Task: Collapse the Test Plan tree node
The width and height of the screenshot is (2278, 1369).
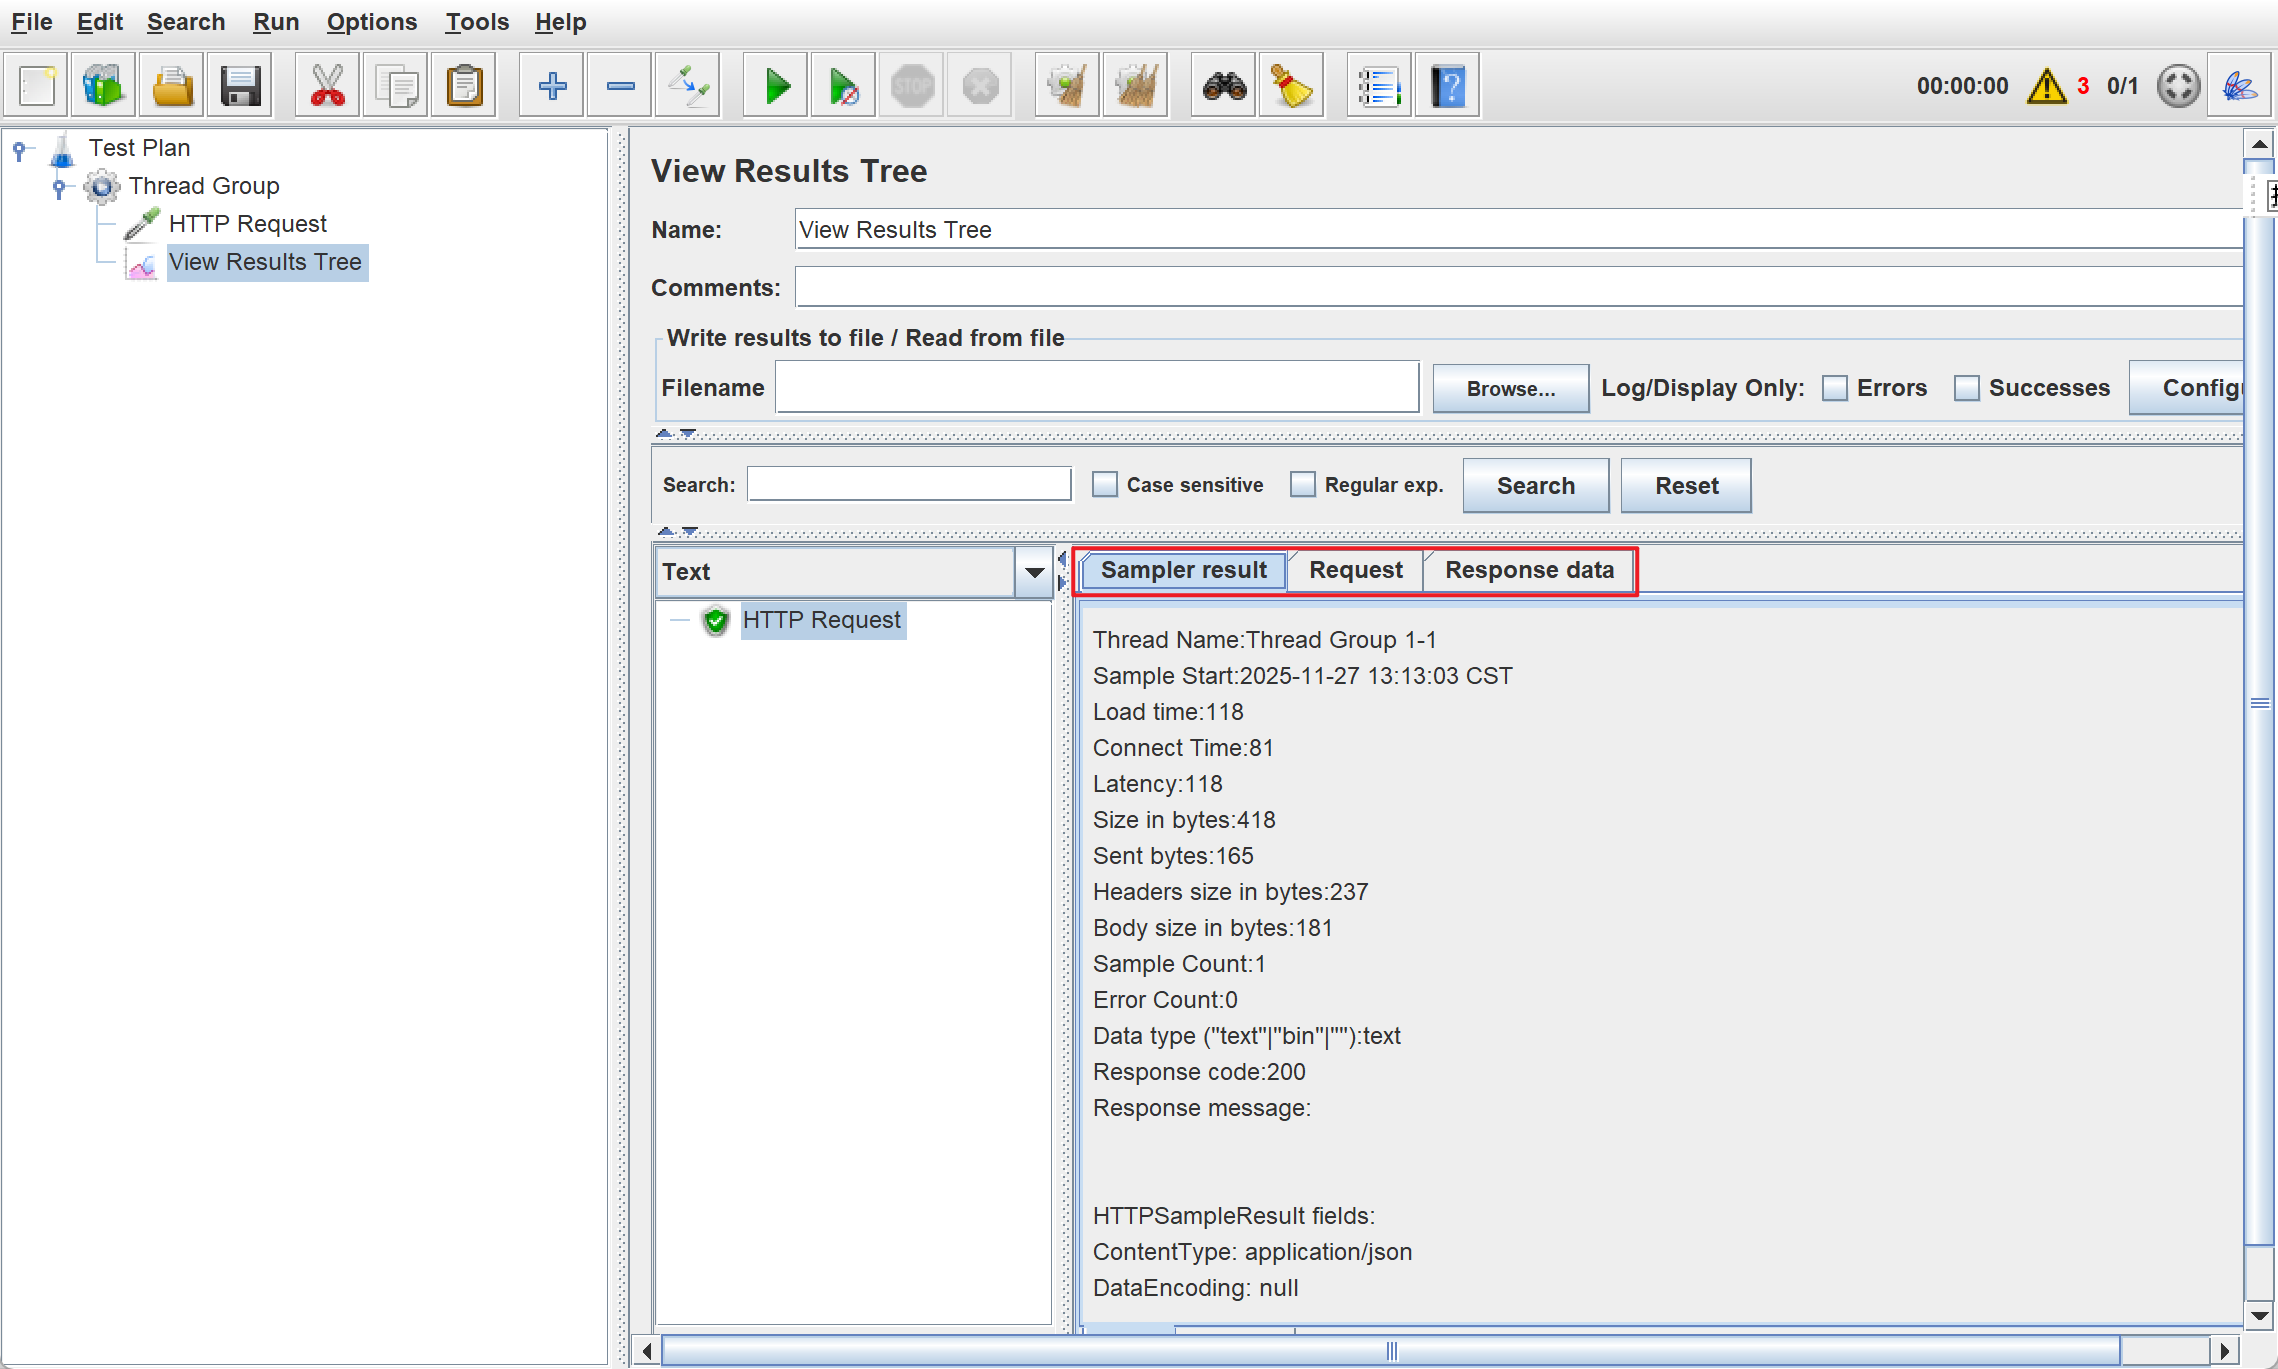Action: pos(19,149)
